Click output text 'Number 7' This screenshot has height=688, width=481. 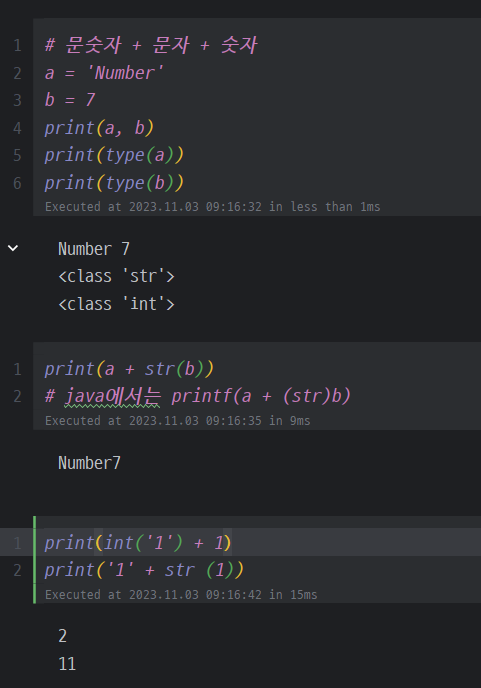coord(94,249)
